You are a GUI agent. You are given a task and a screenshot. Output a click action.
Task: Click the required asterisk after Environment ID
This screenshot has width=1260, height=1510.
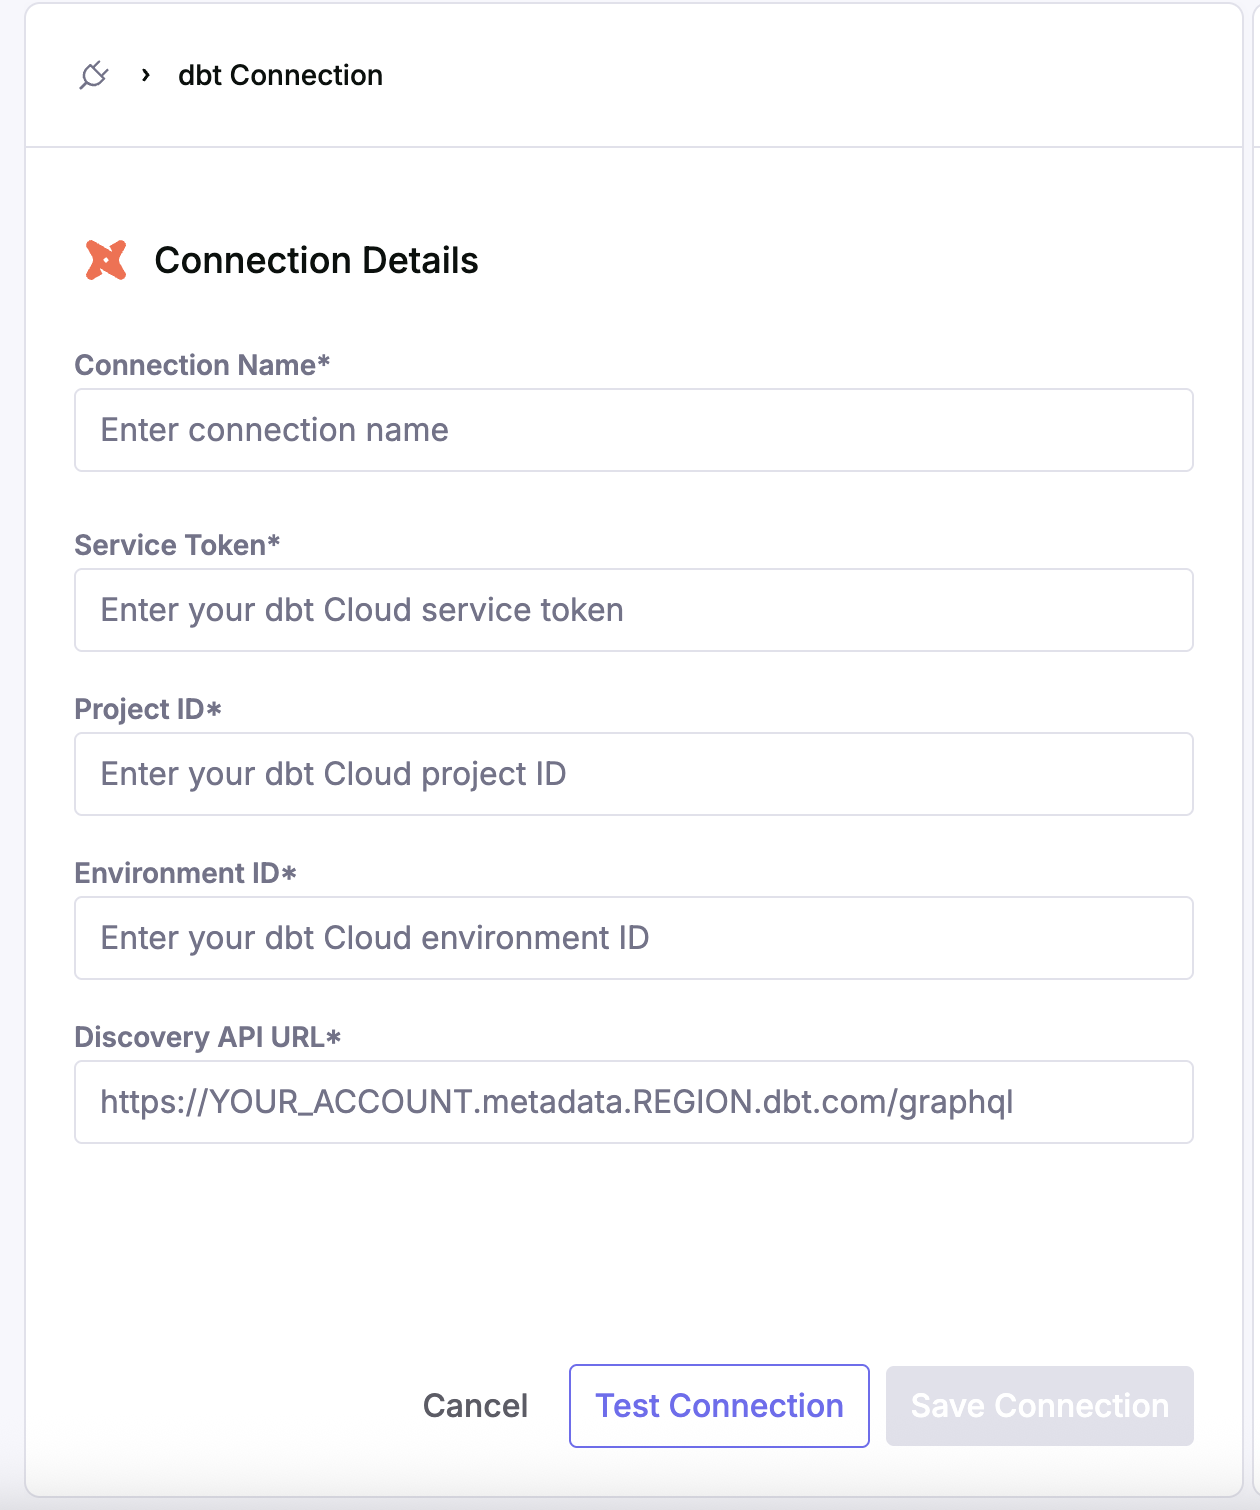click(x=289, y=874)
